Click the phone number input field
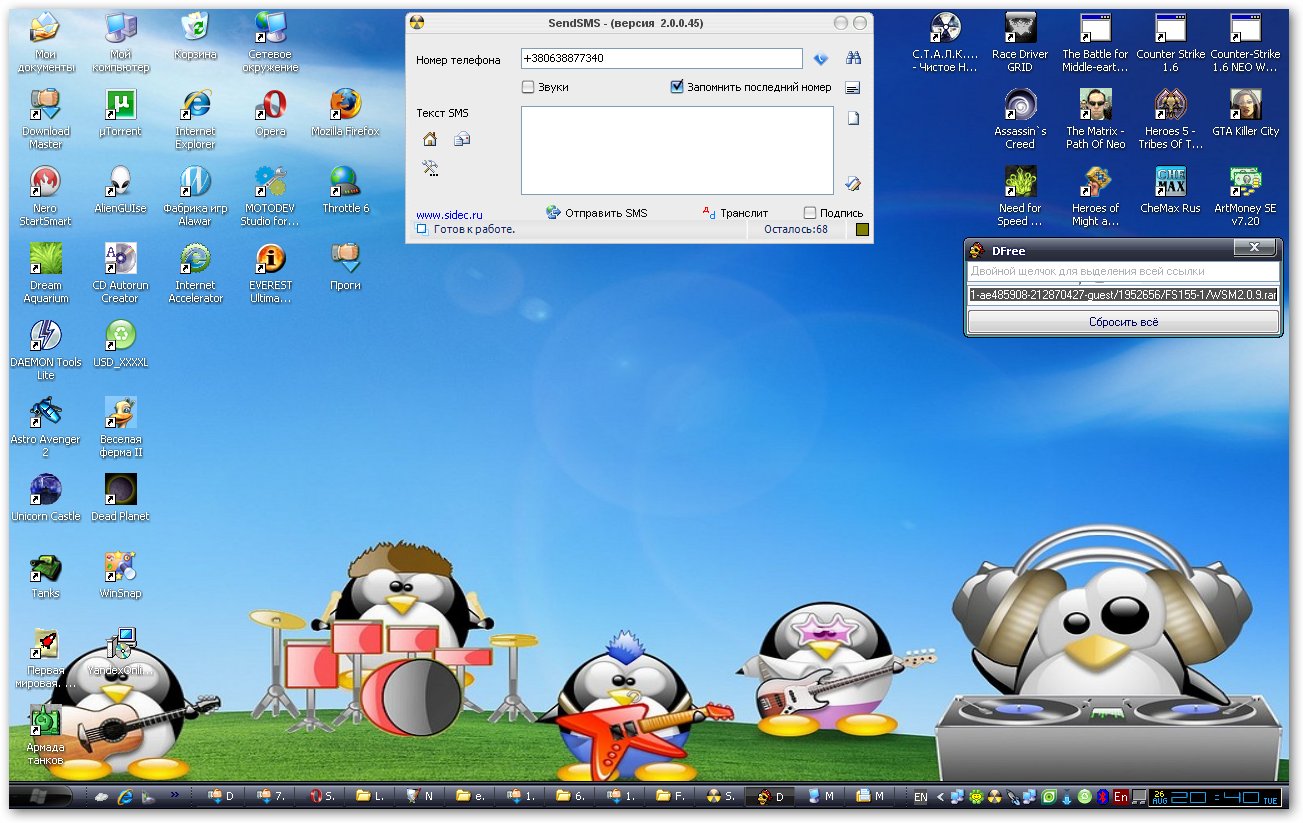1303x823 pixels. point(661,58)
